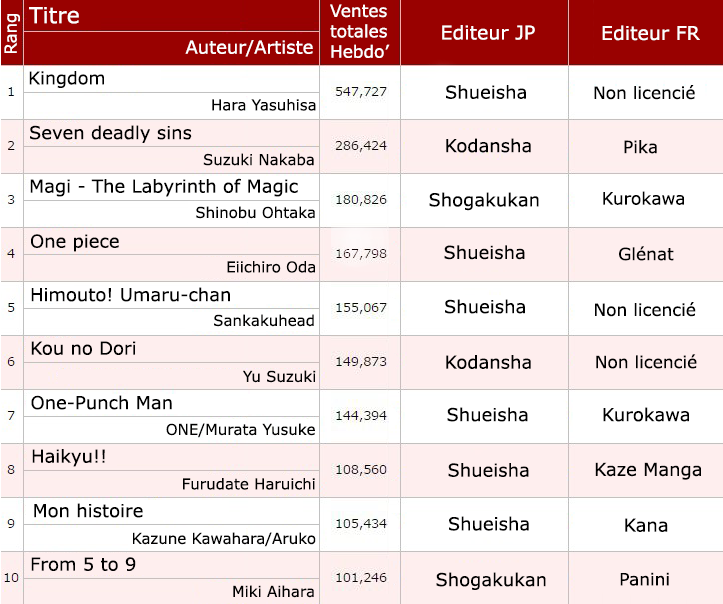
Task: Click sales value 149,873
Action: (x=361, y=361)
